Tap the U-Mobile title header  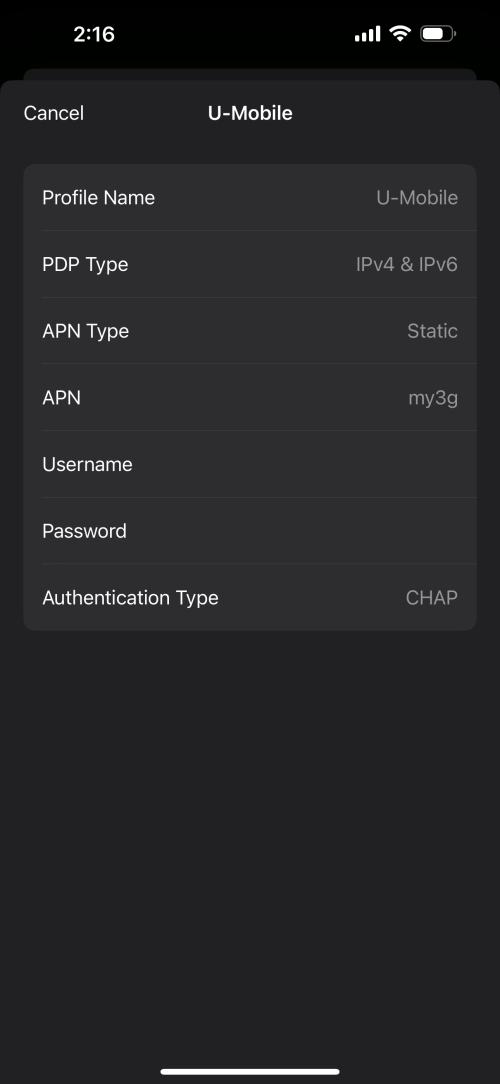pyautogui.click(x=250, y=113)
